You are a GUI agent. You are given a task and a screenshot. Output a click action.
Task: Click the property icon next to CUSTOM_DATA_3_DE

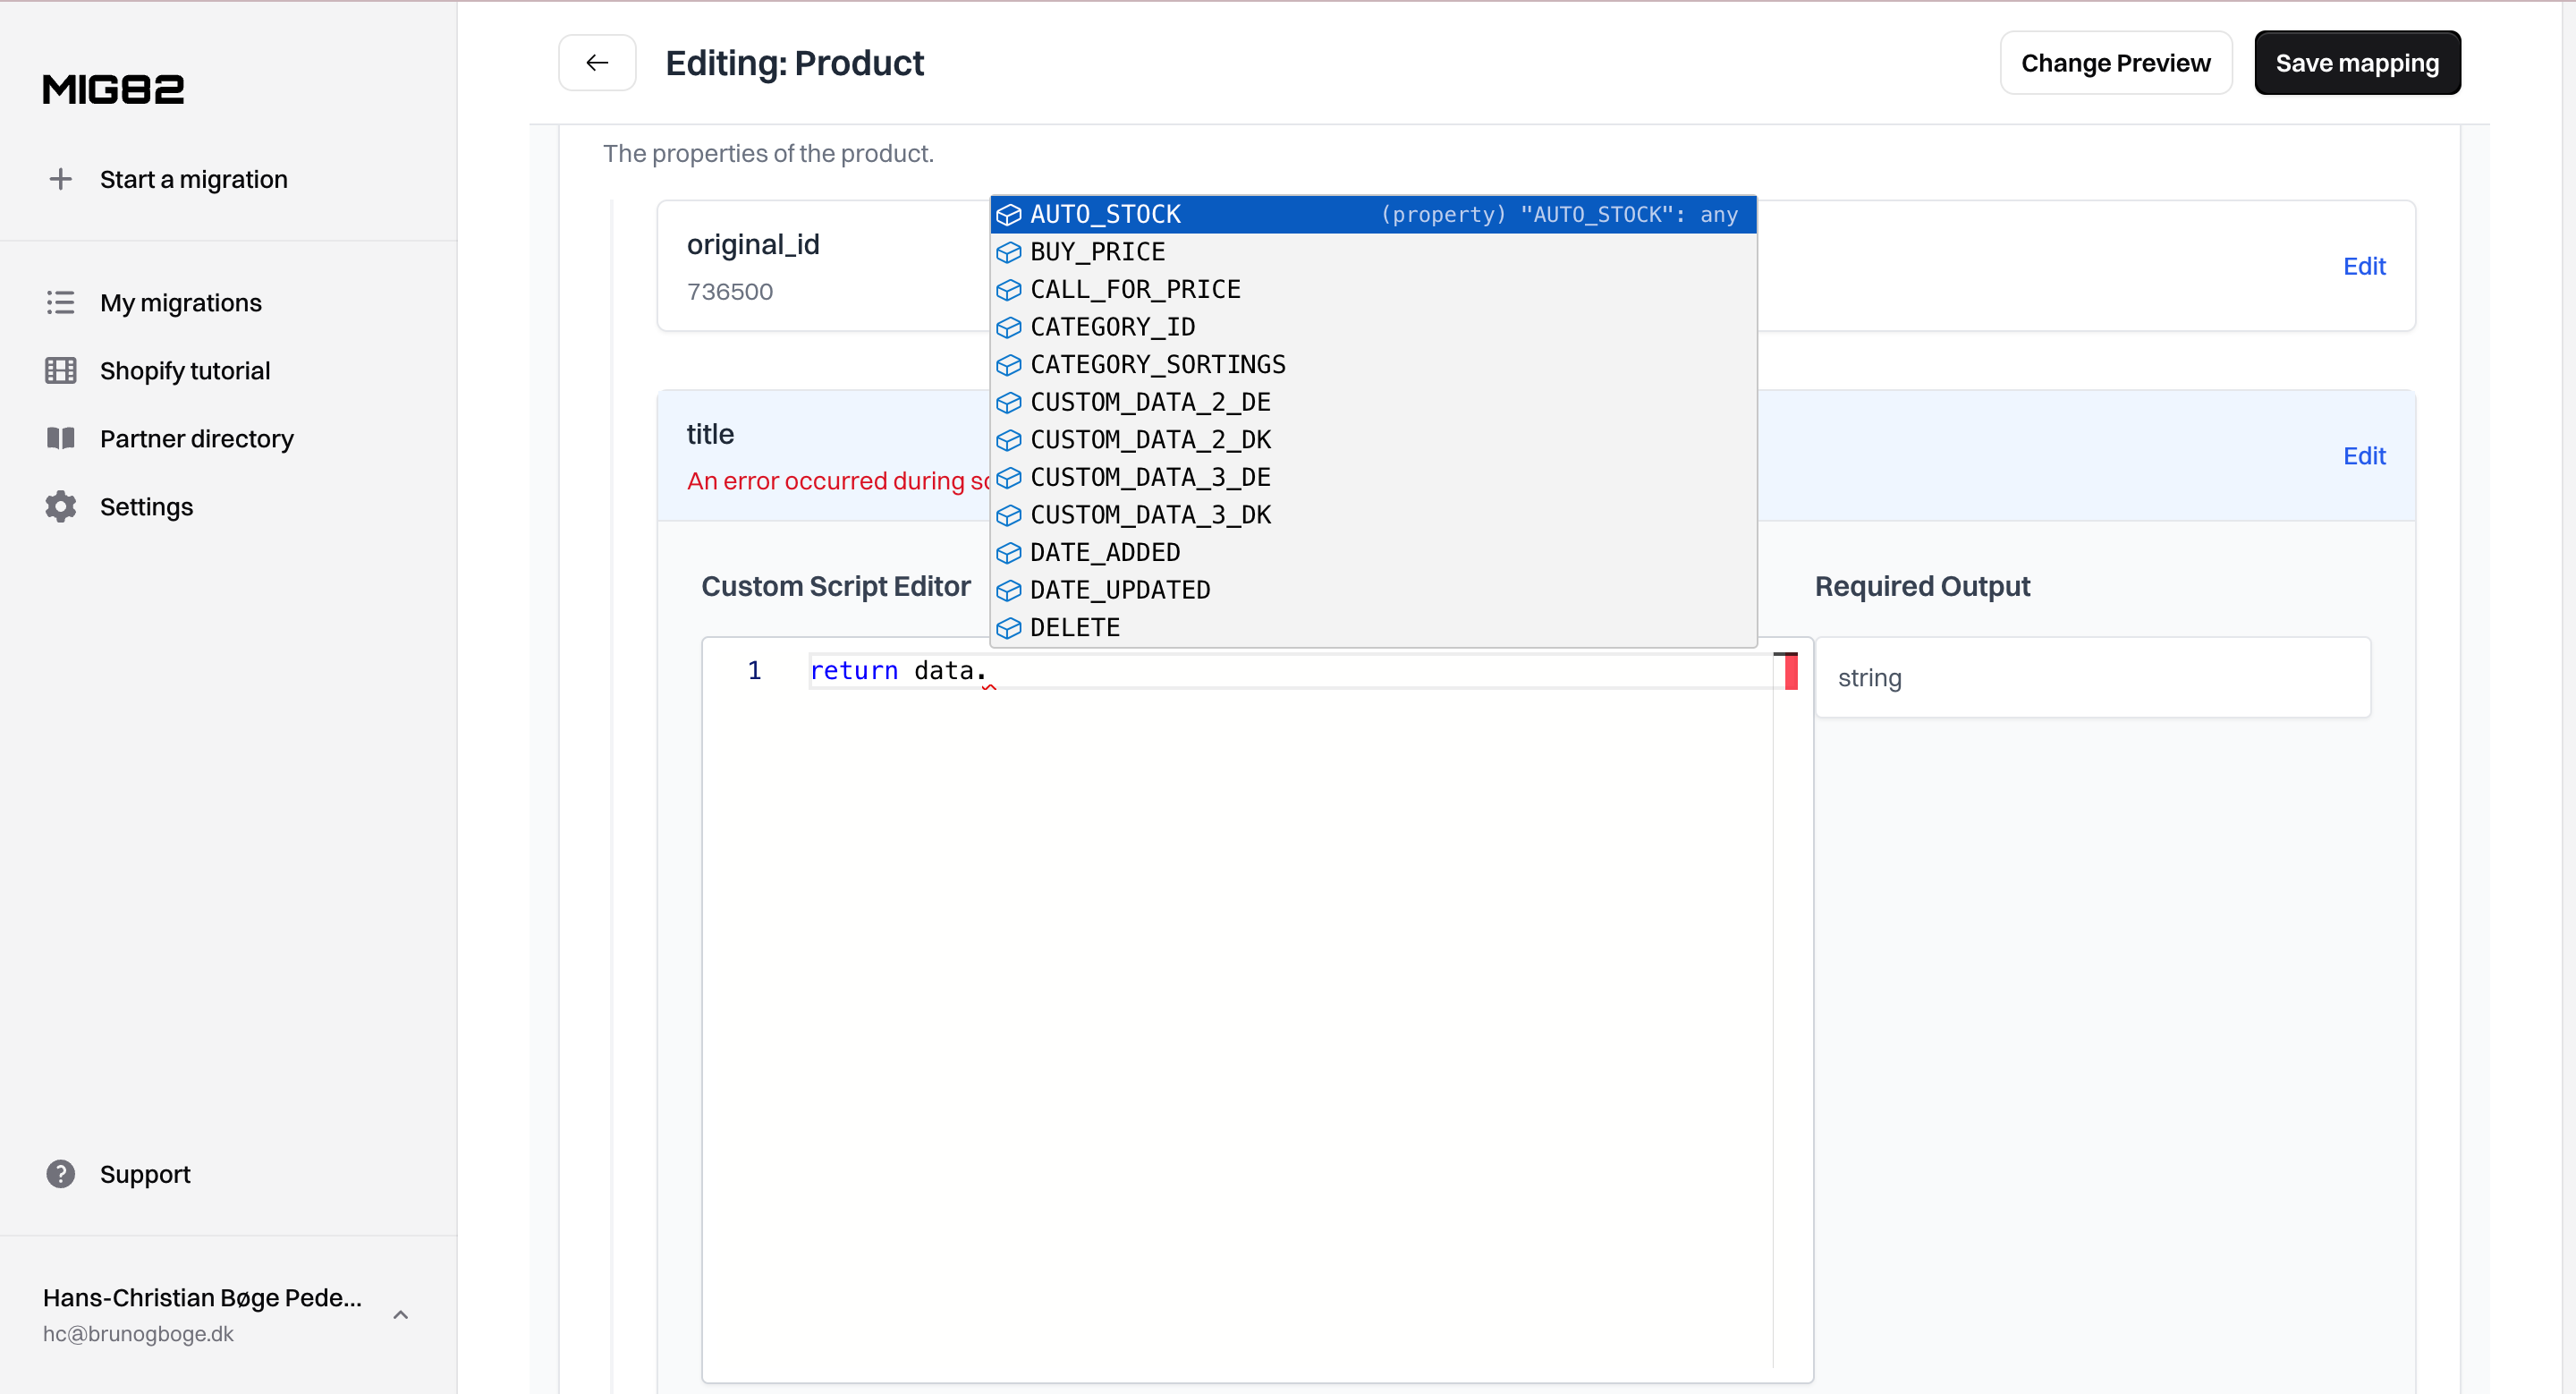1009,477
